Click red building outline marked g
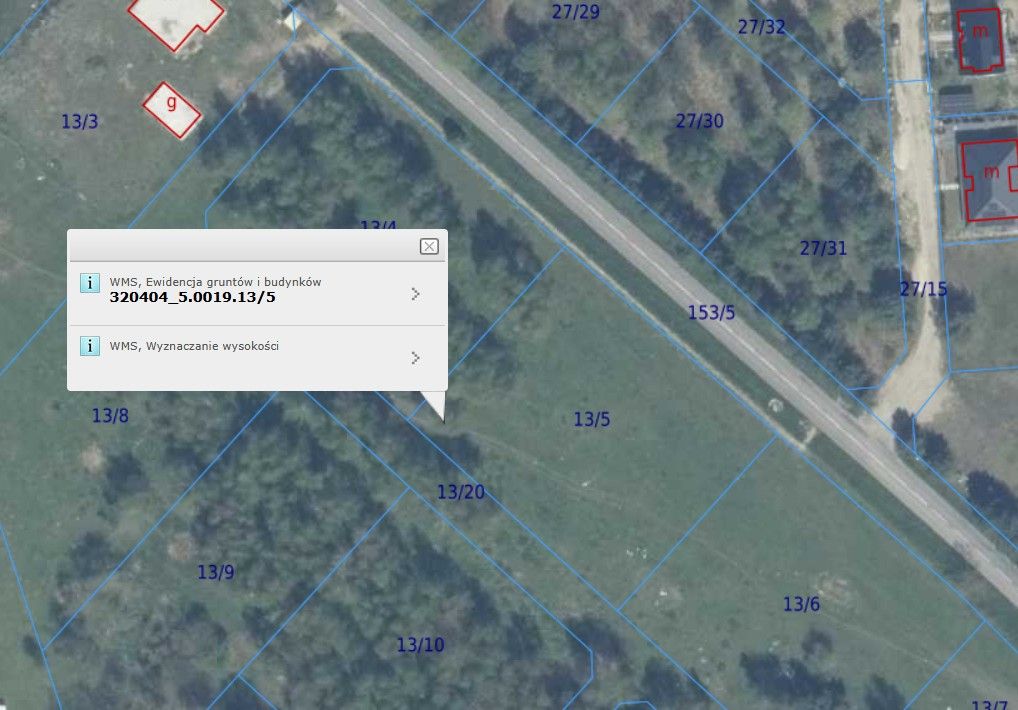Image resolution: width=1018 pixels, height=710 pixels. coord(171,110)
